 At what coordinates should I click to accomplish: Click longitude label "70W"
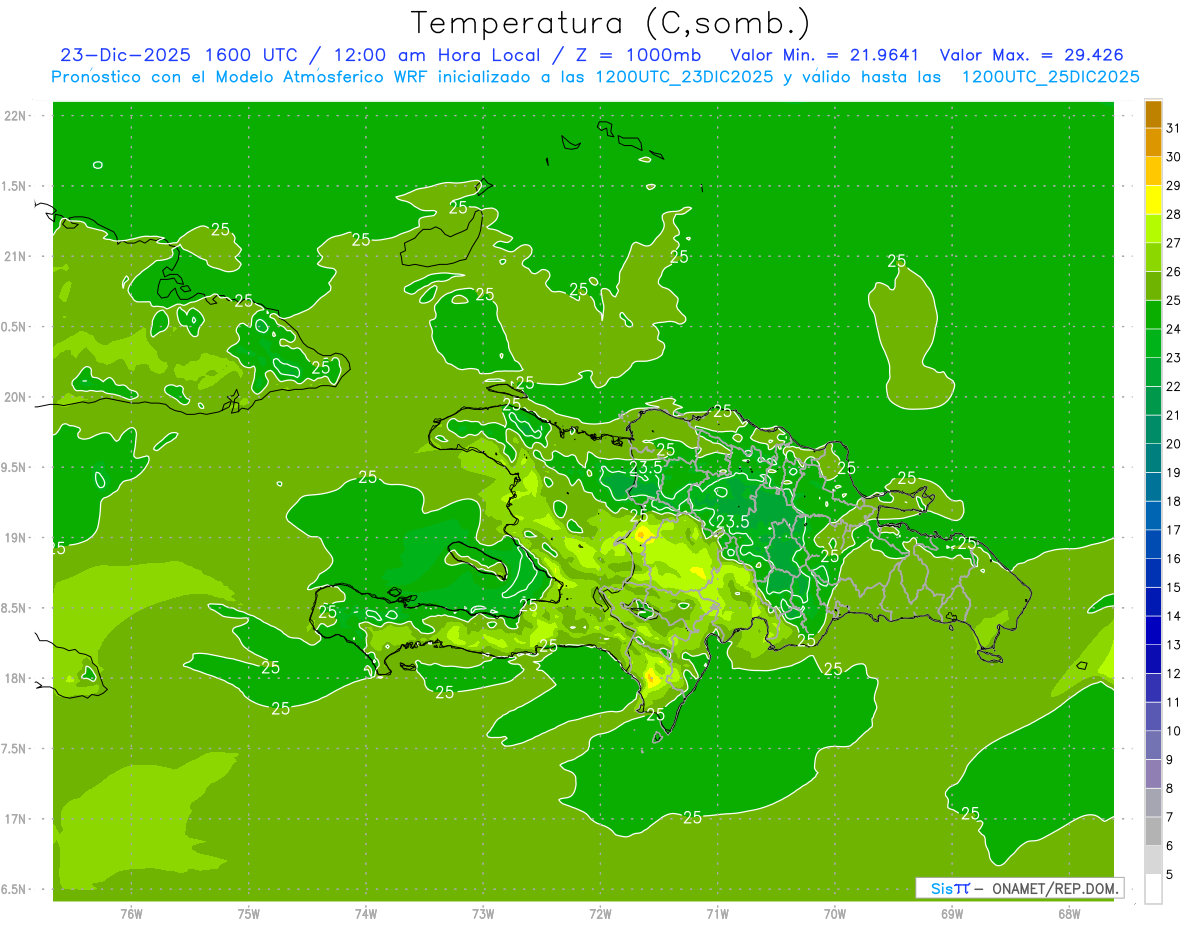(834, 913)
